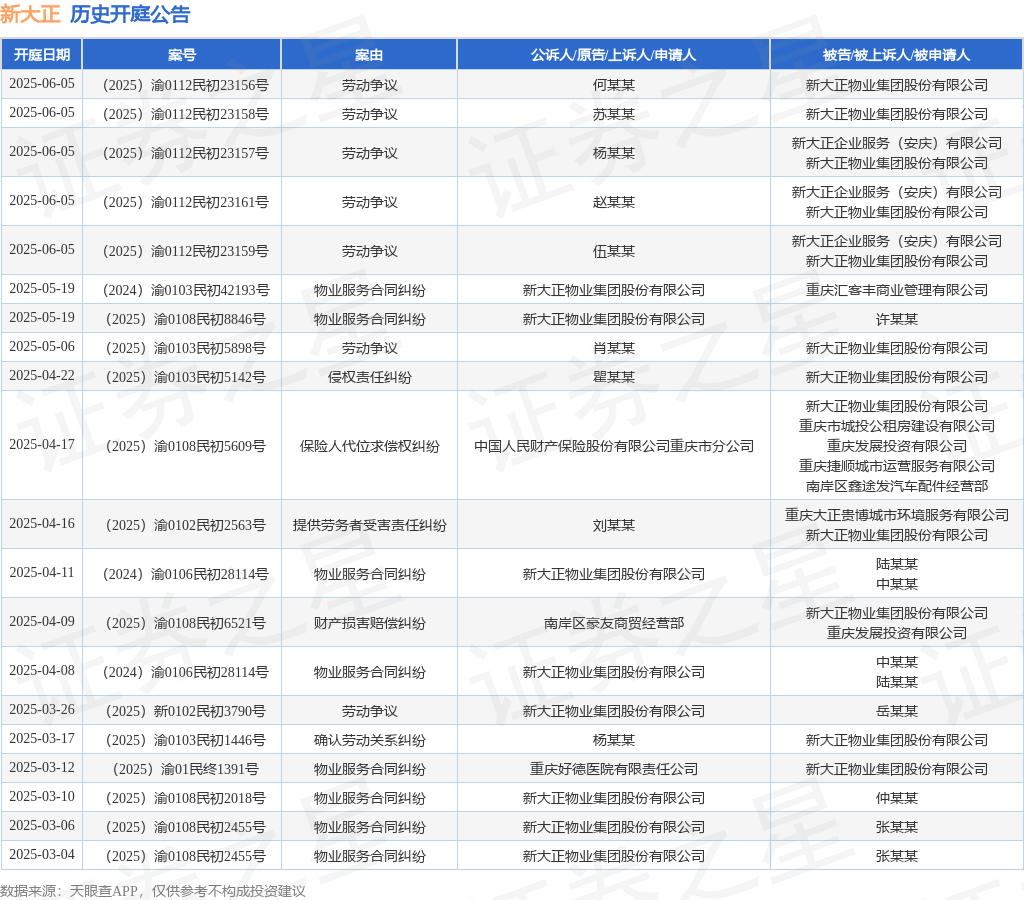Click case number 渝0108民初2018号
Screen dimensions: 1024x900
pyautogui.click(x=185, y=798)
